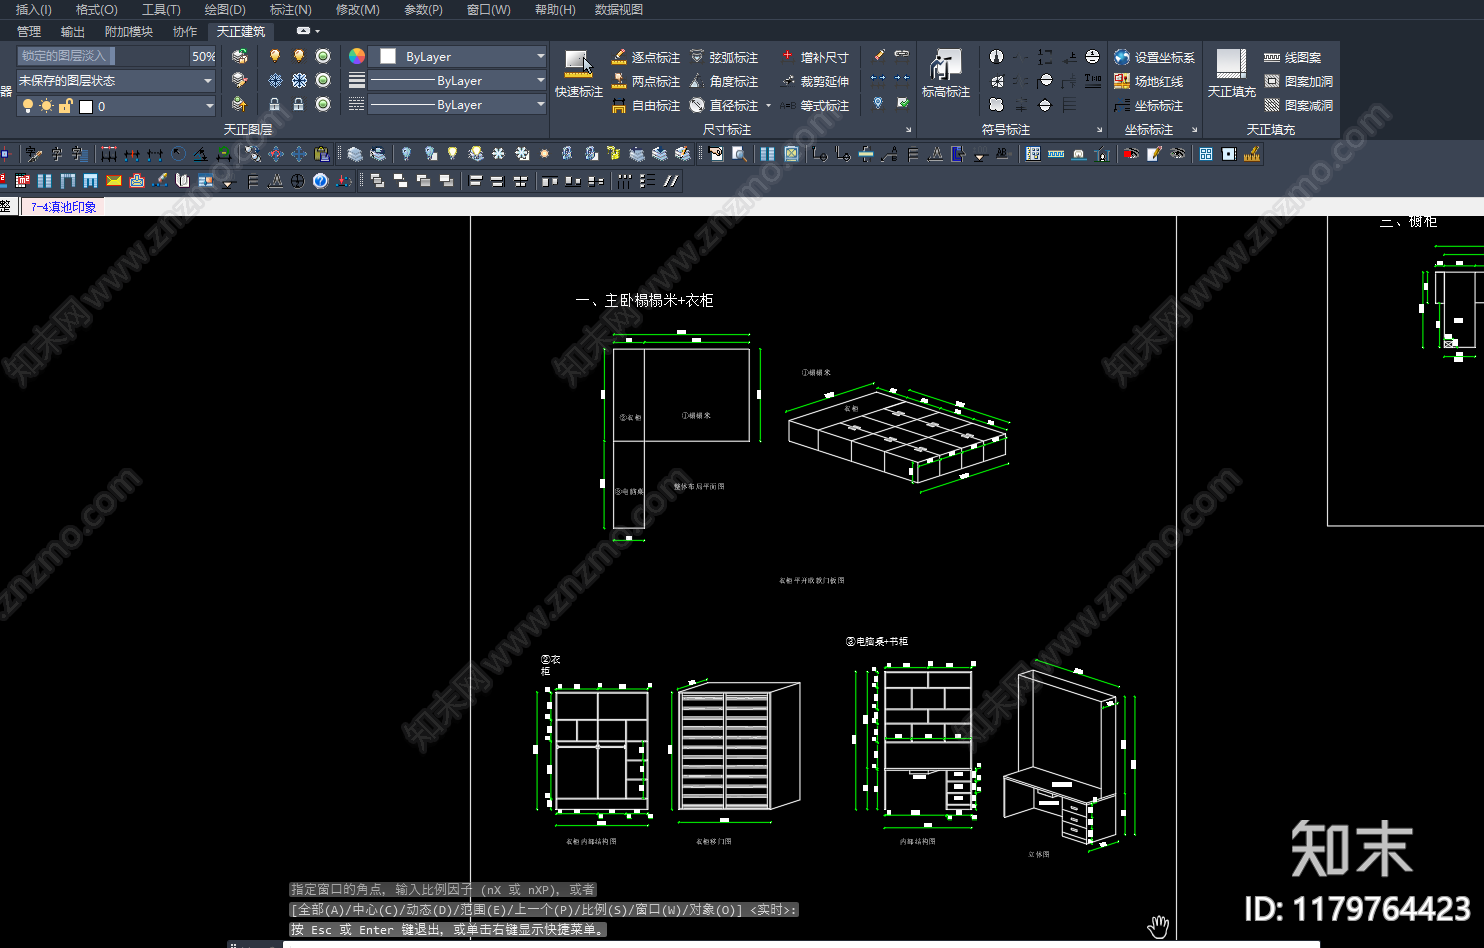This screenshot has height=948, width=1484.
Task: Open the 绘图(D) menu
Action: [x=225, y=9]
